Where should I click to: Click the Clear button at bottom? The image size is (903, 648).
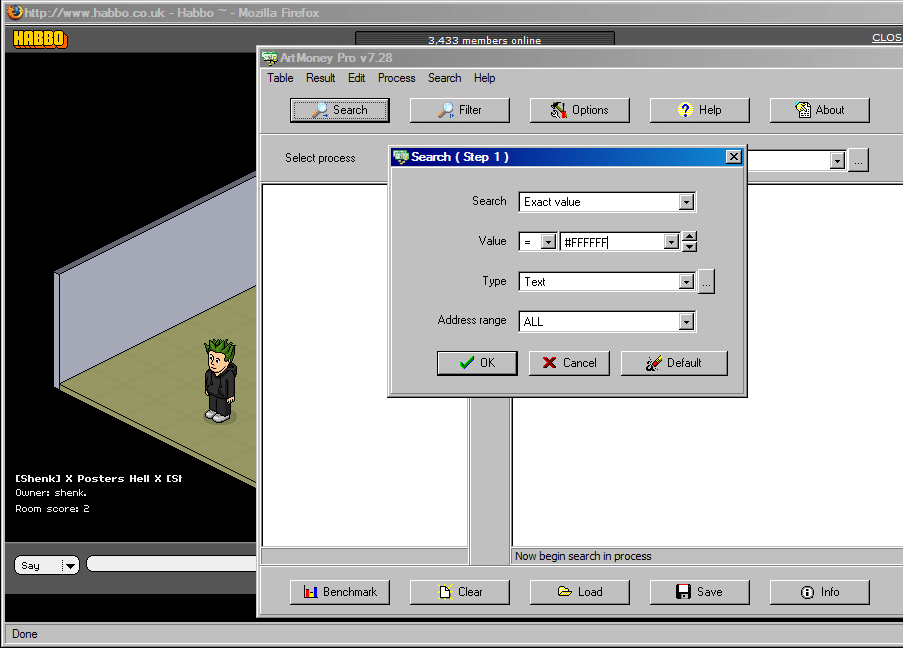[460, 592]
